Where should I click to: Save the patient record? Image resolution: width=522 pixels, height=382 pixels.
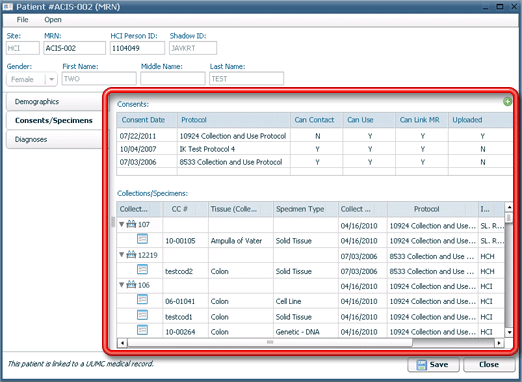[433, 365]
